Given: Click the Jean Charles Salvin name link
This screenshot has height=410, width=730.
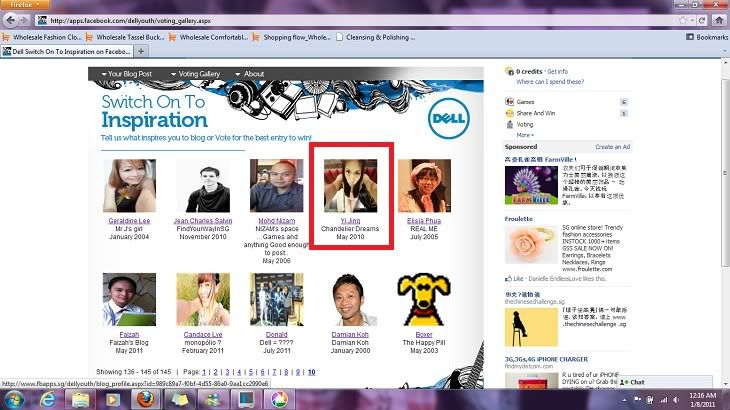Looking at the screenshot, I should coord(203,221).
